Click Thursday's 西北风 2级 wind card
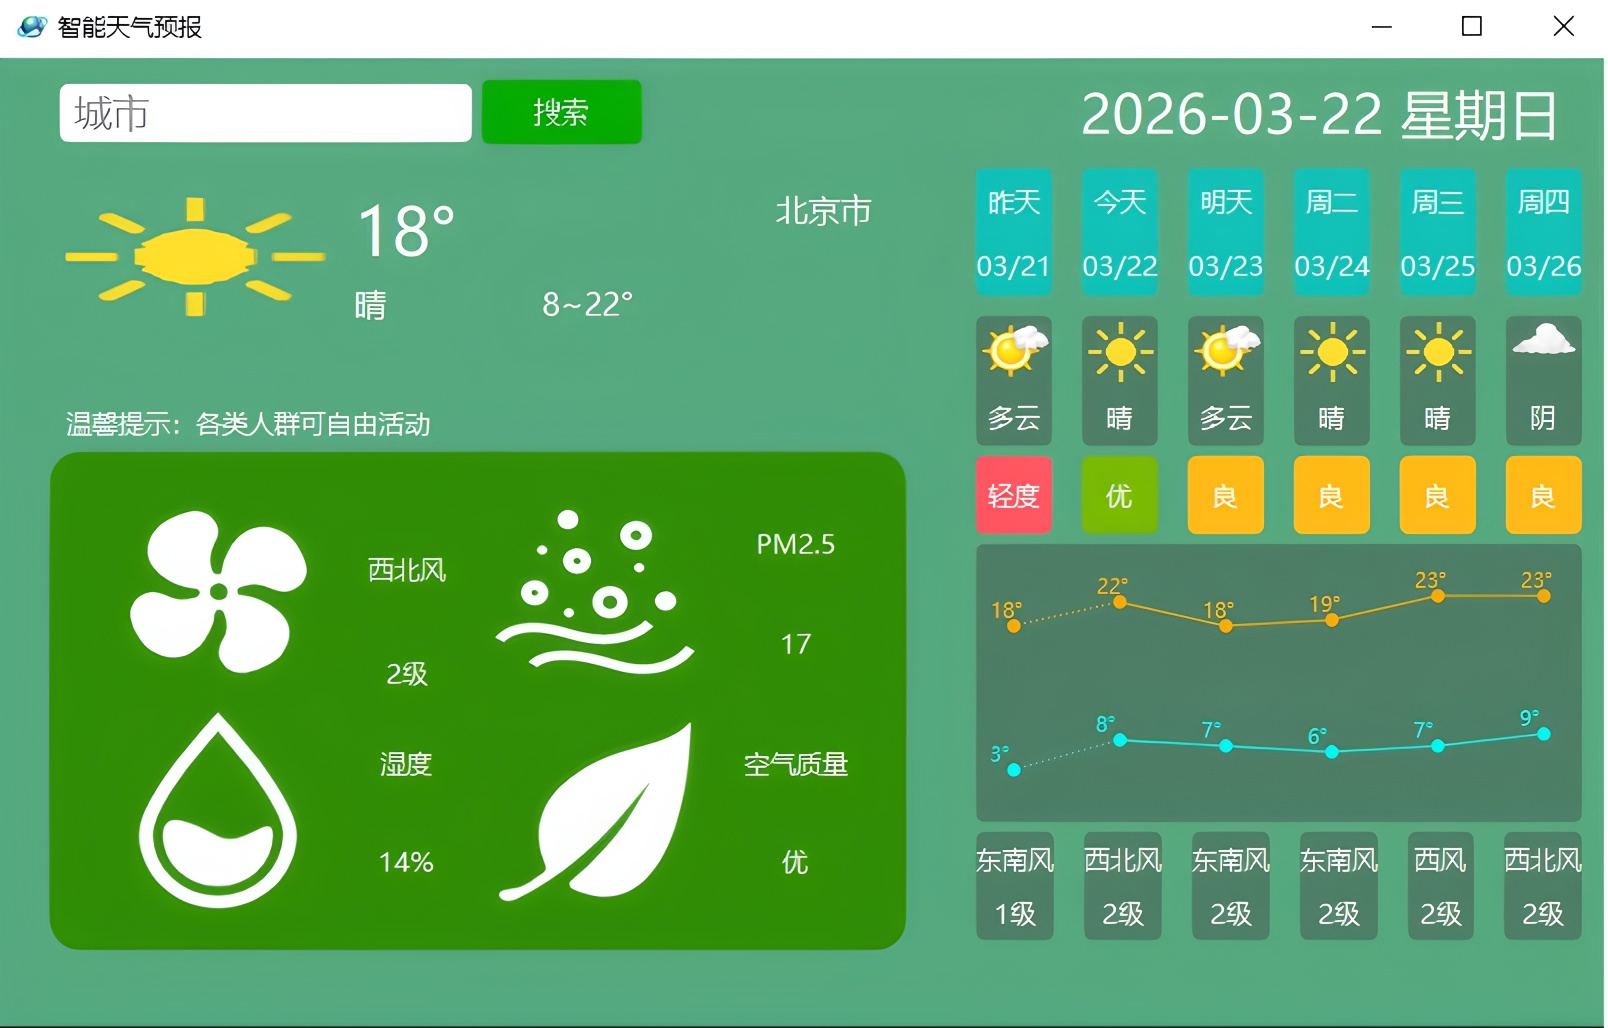The image size is (1608, 1028). tap(1543, 886)
